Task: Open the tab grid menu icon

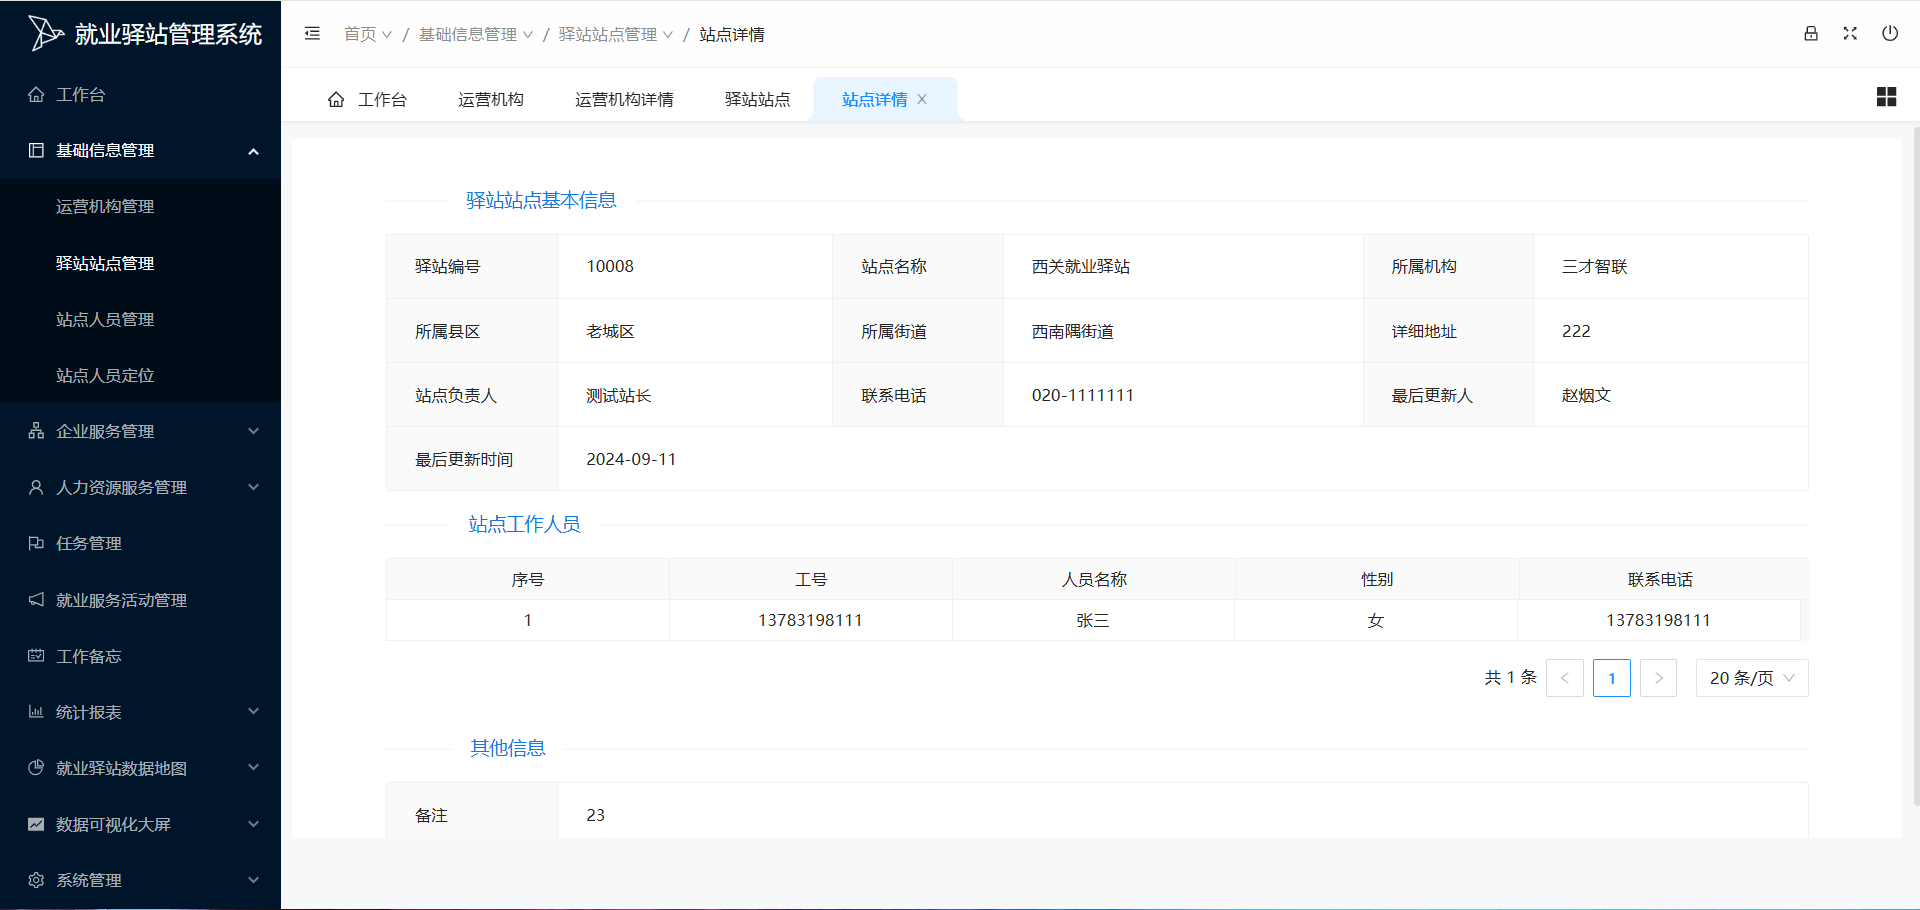Action: pyautogui.click(x=1886, y=97)
